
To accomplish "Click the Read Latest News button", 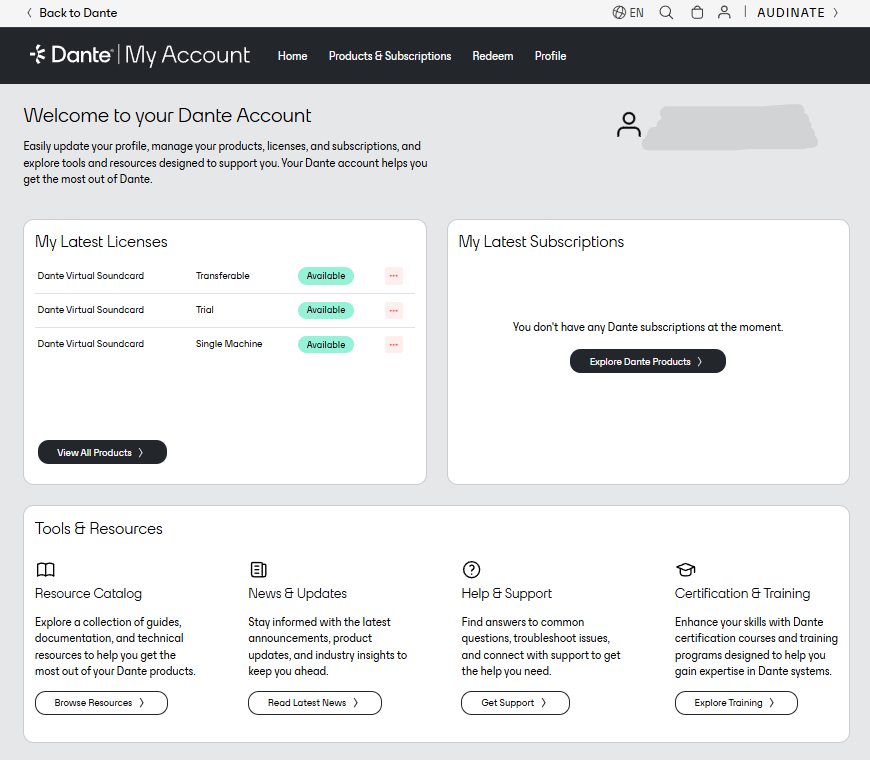I will point(315,703).
